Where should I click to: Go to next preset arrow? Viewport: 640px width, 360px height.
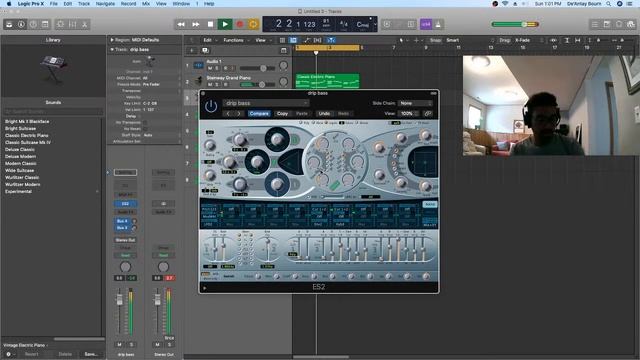239,113
